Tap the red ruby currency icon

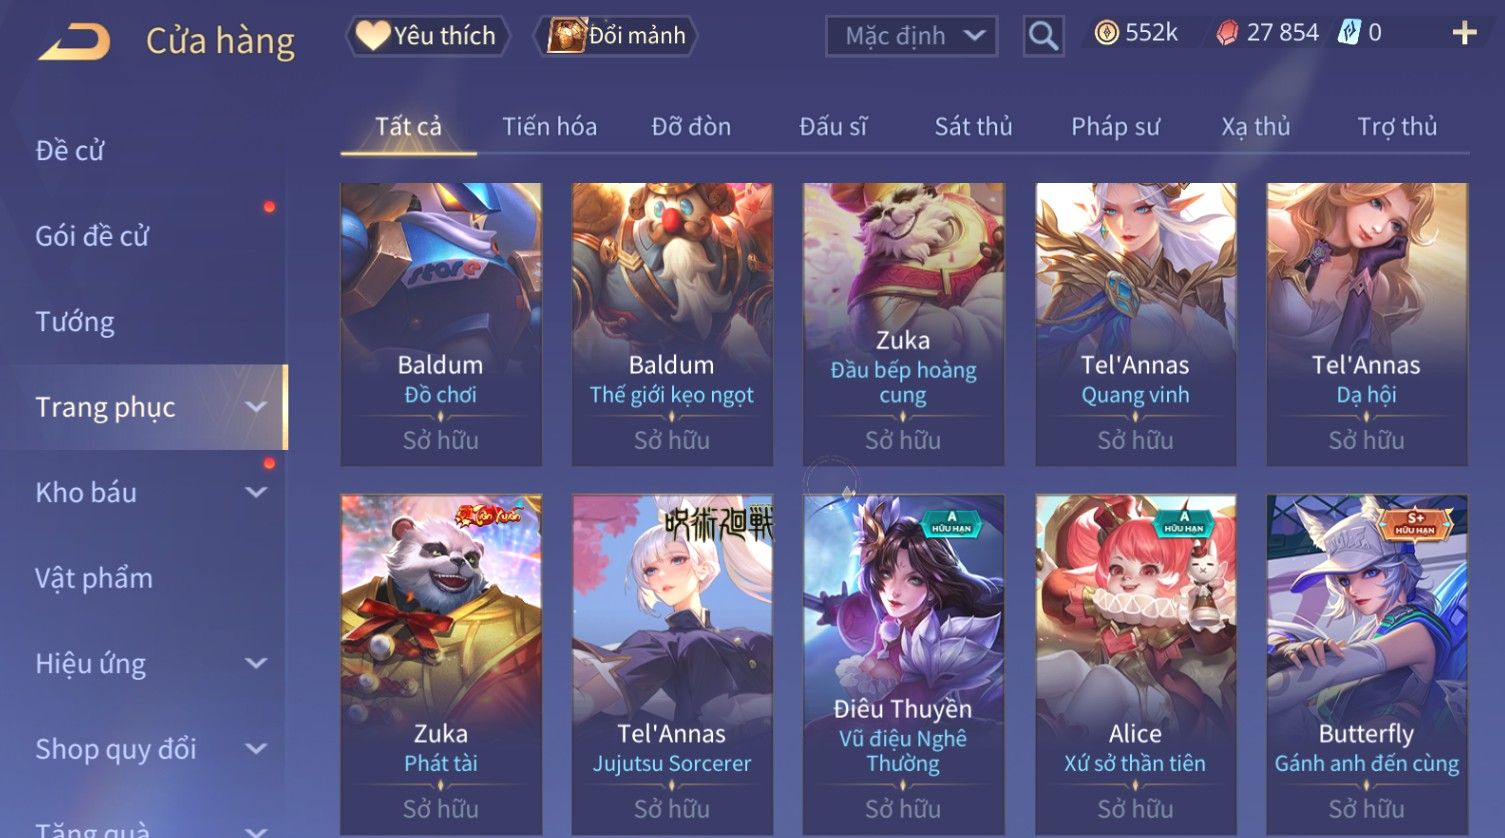1227,34
